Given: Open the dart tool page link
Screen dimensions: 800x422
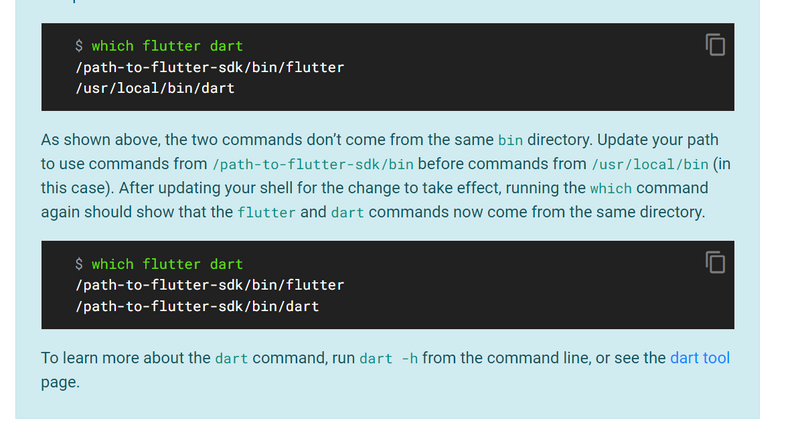Looking at the screenshot, I should pos(699,358).
